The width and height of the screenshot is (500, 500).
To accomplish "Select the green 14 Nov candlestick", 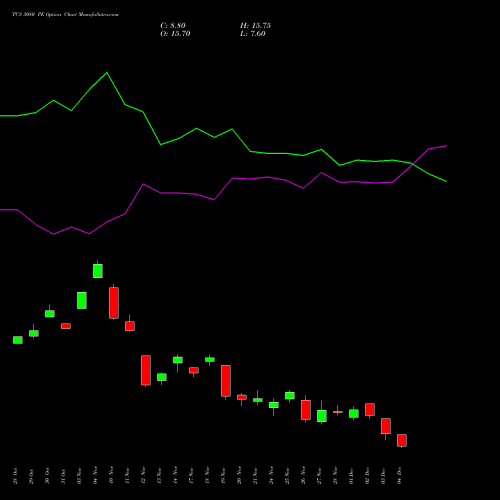I will tap(178, 360).
